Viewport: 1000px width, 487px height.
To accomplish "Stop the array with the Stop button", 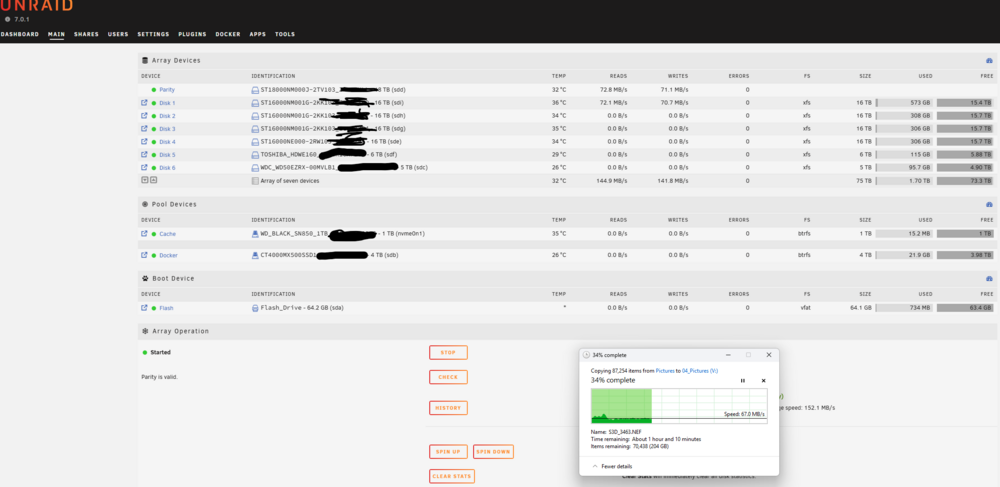I will [x=448, y=353].
